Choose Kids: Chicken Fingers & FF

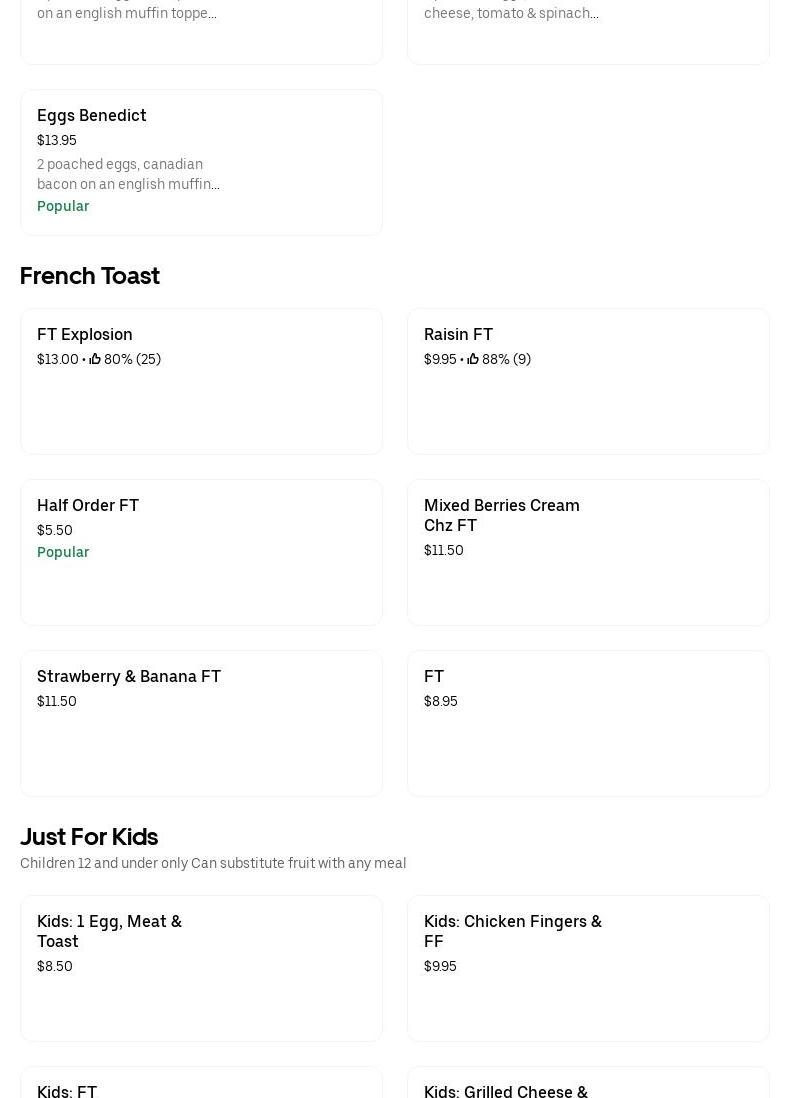pyautogui.click(x=588, y=968)
